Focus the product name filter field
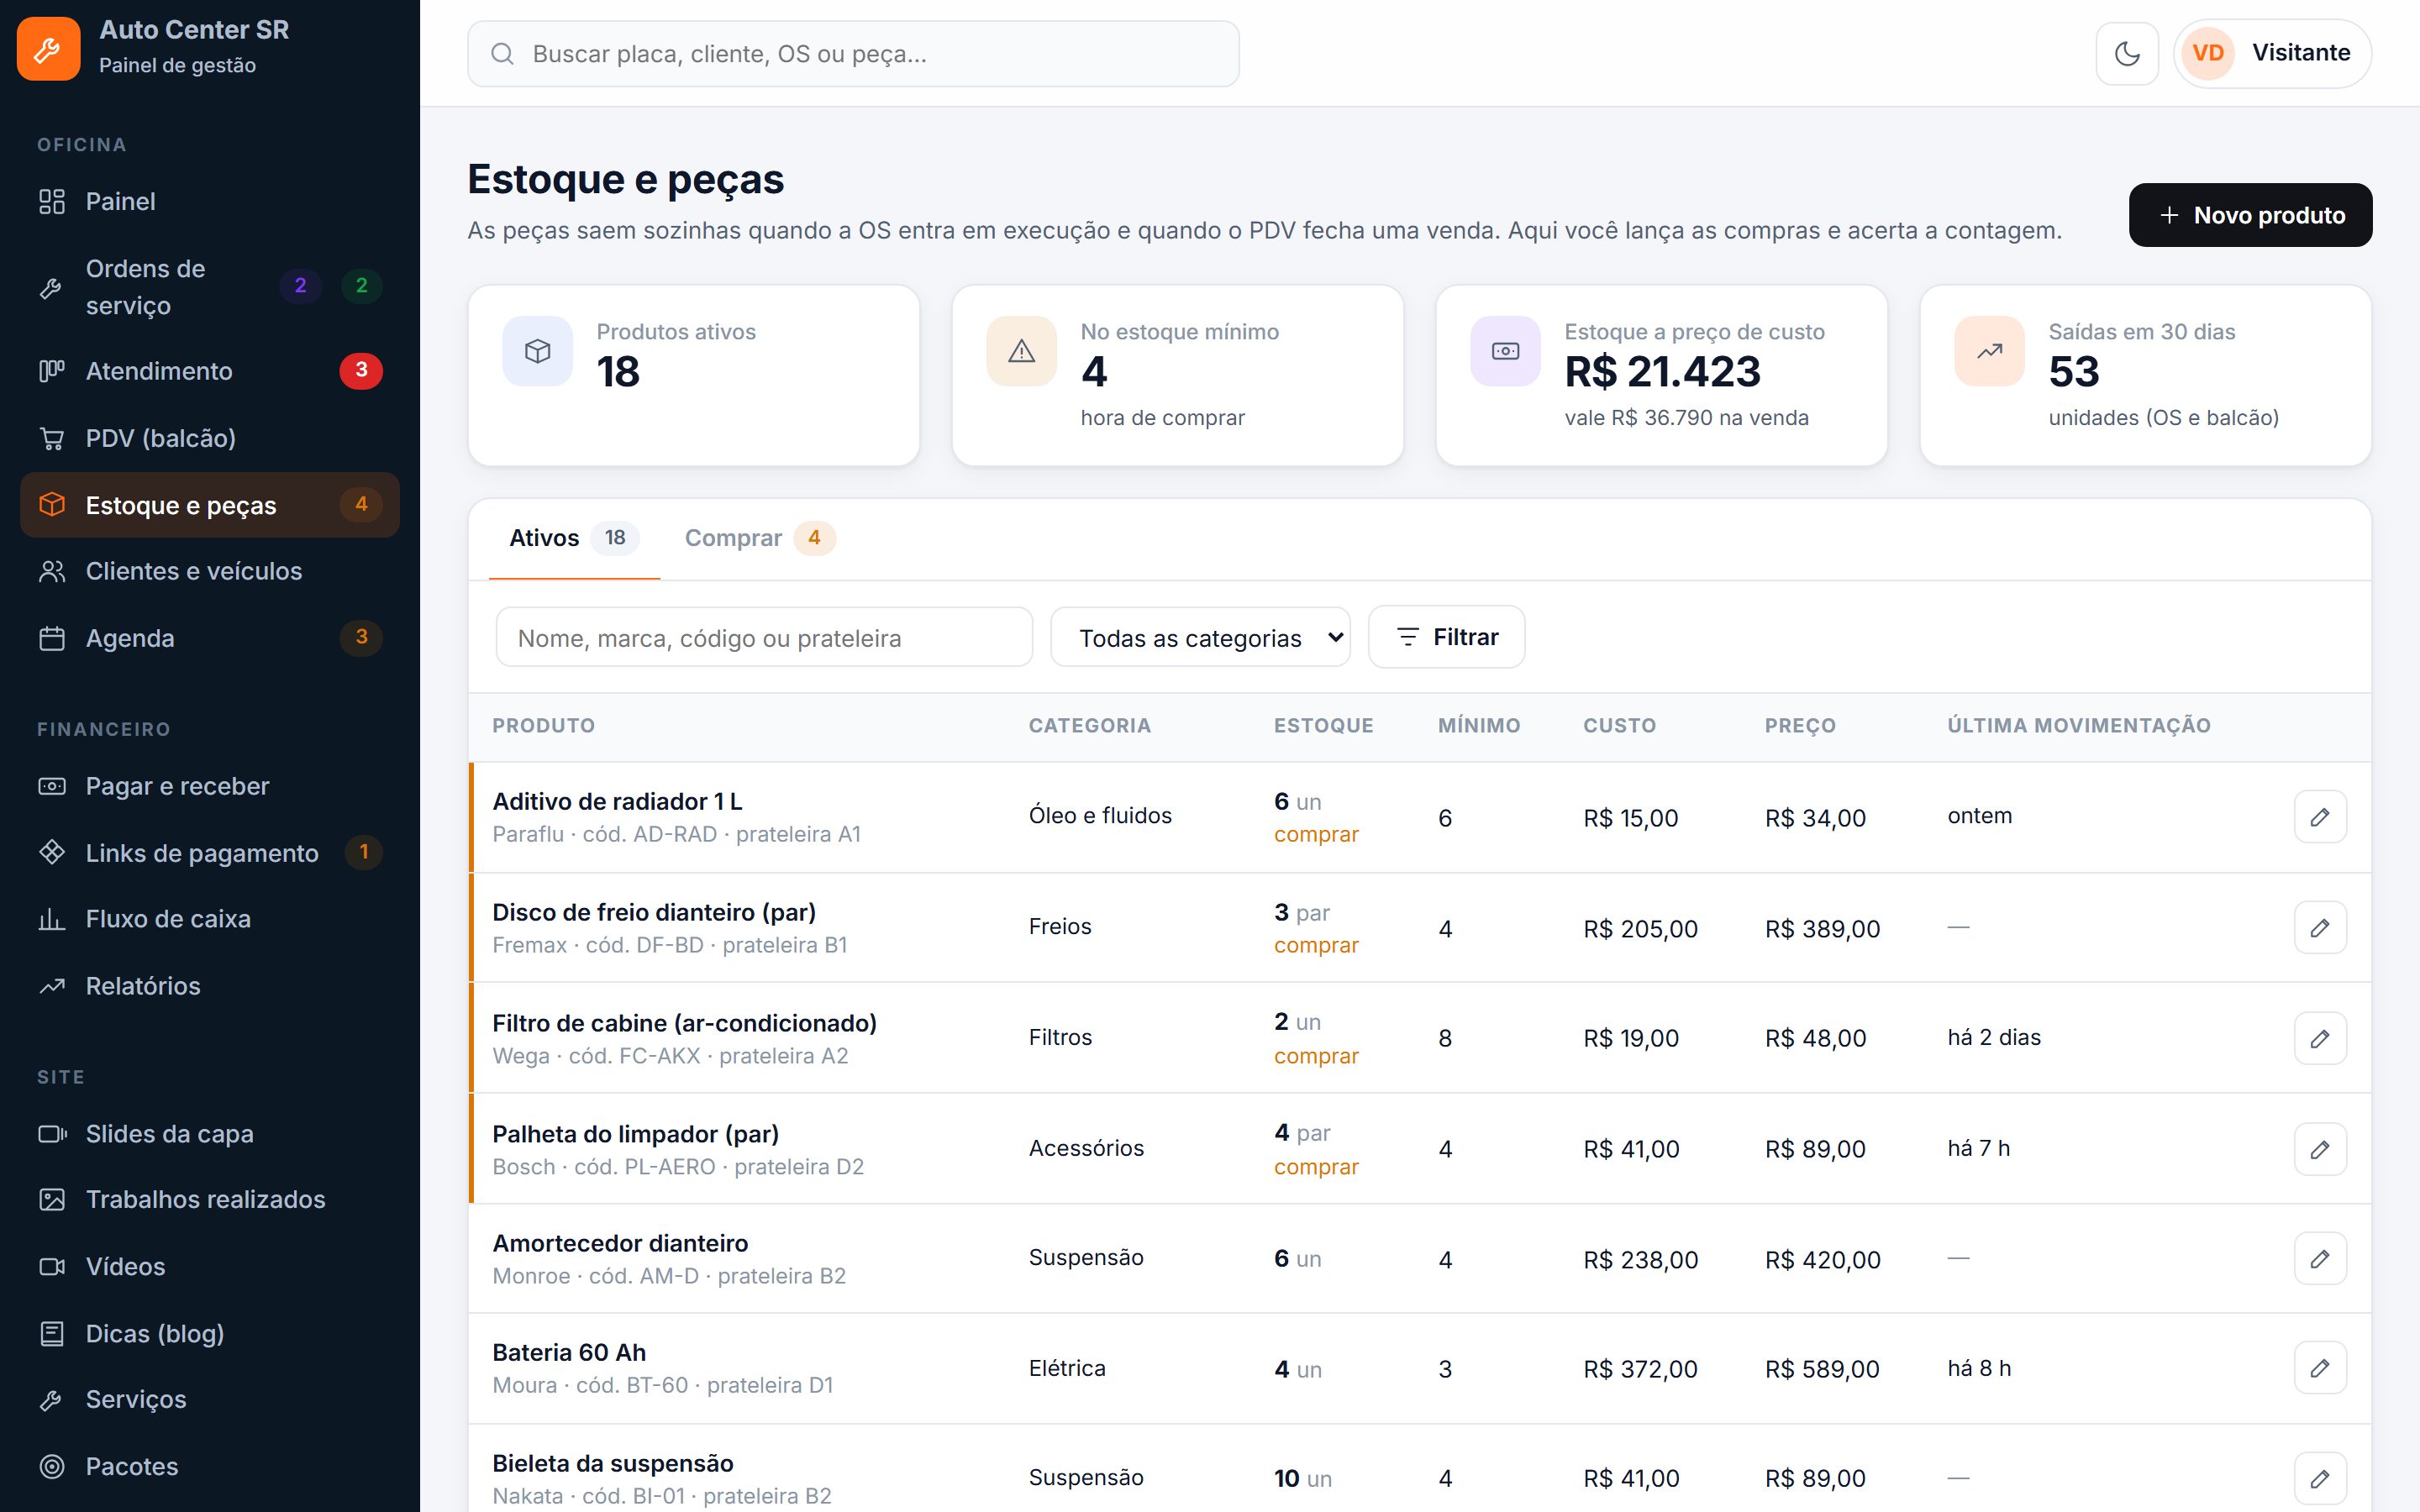 point(764,637)
